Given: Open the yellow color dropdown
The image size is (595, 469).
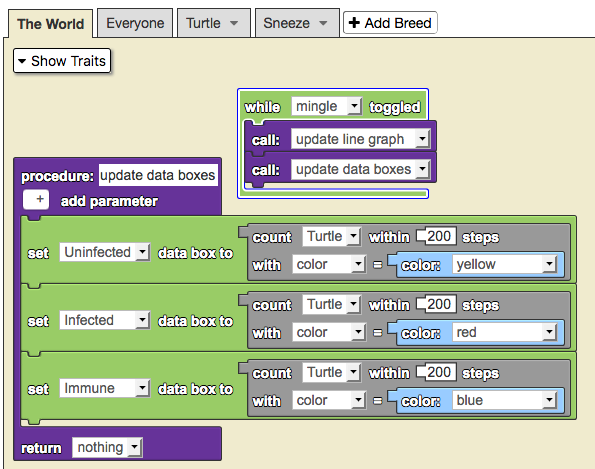Looking at the screenshot, I should pyautogui.click(x=504, y=264).
